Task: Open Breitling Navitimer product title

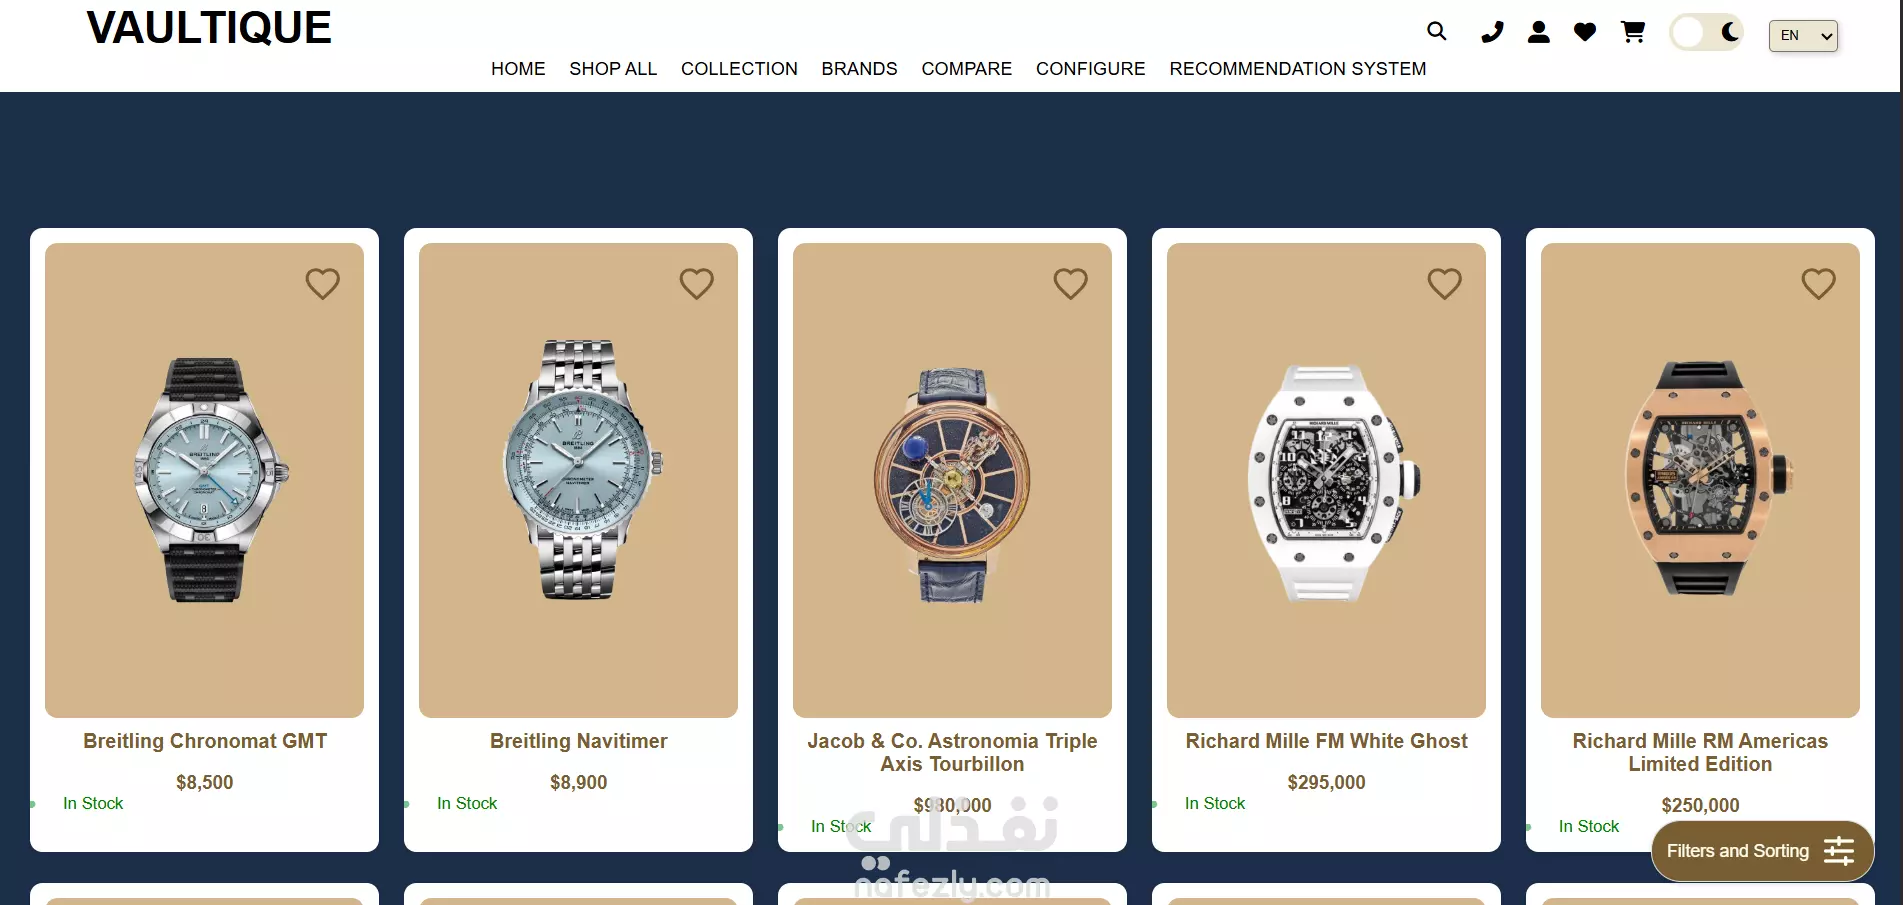Action: coord(578,741)
